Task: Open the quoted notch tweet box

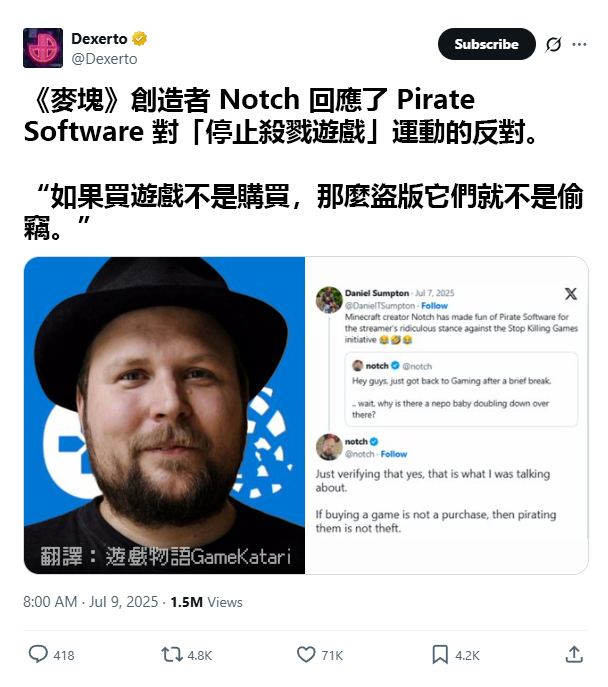Action: tap(461, 389)
